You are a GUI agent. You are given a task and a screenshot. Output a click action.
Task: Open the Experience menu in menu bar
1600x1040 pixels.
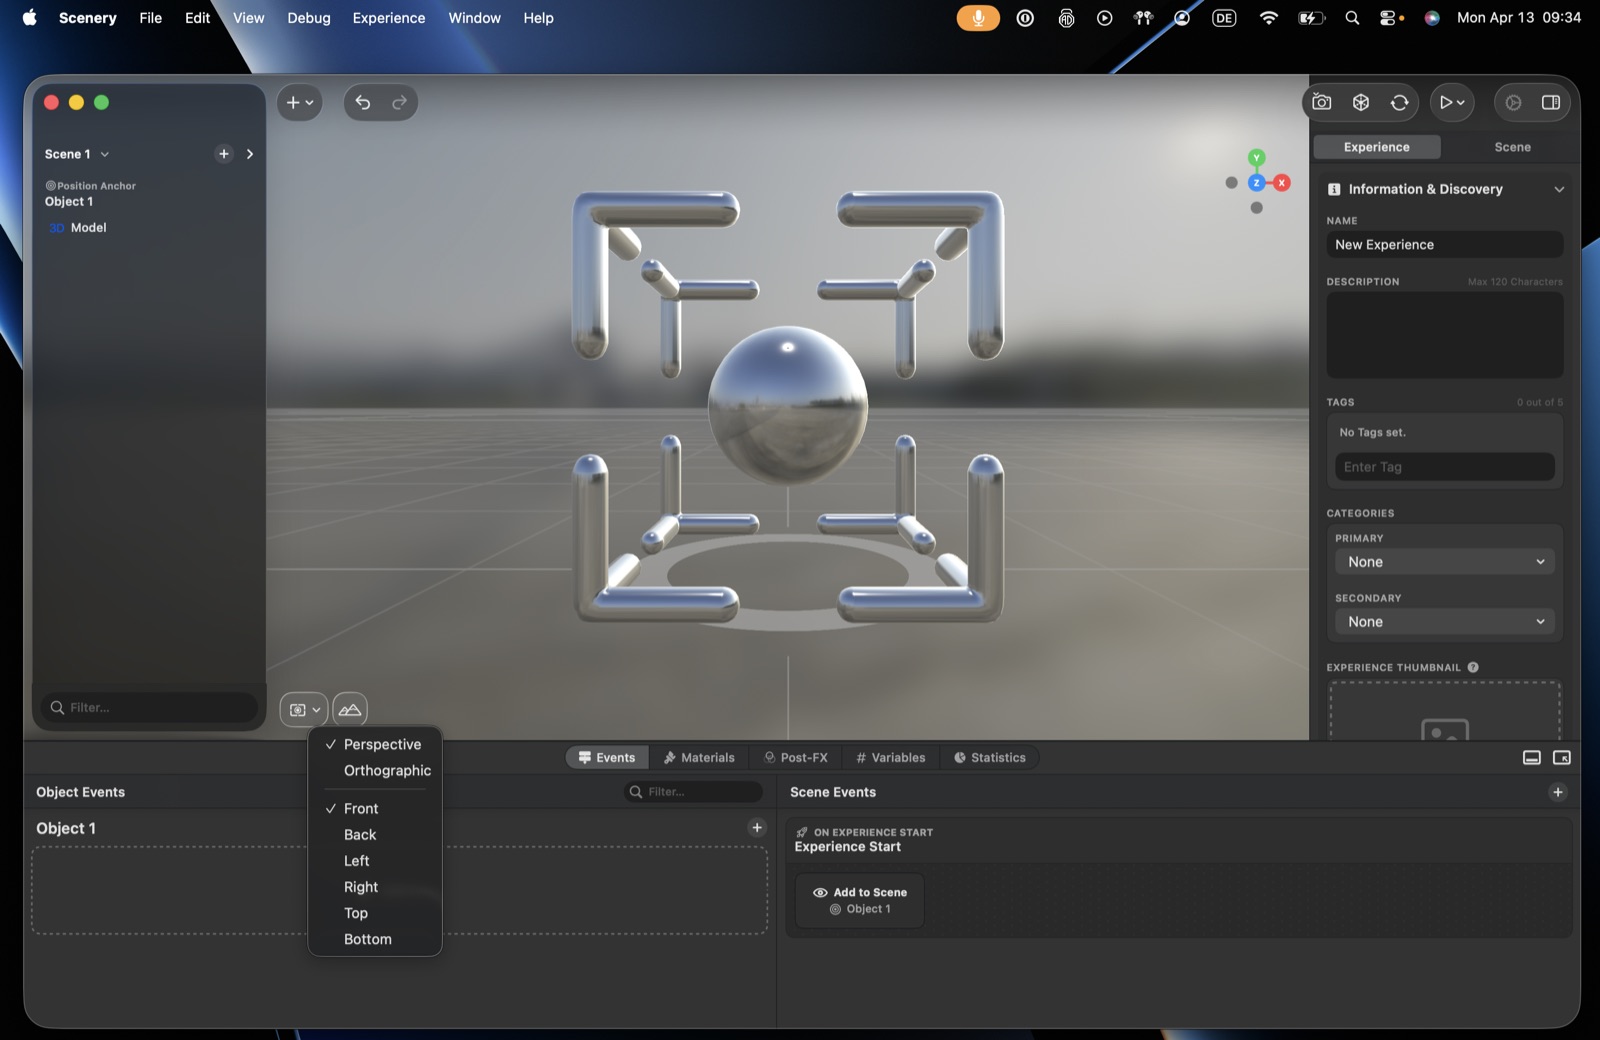[x=389, y=18]
